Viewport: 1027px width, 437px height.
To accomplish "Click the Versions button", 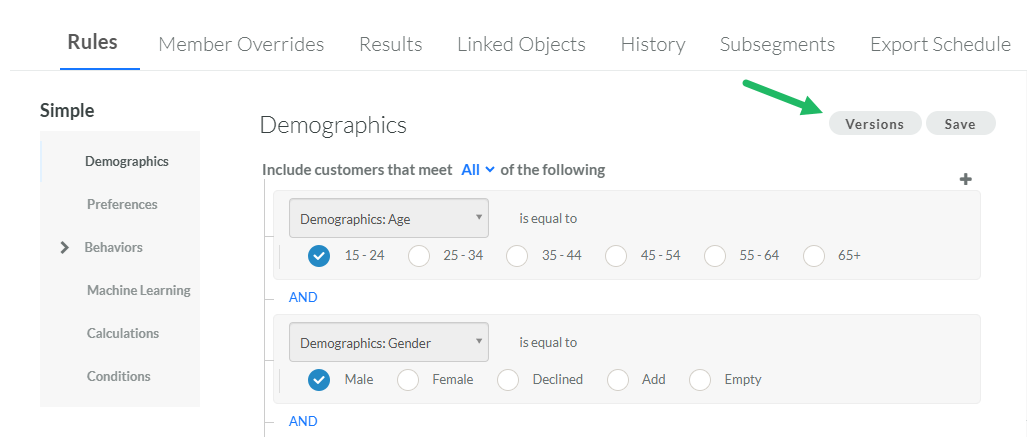I will click(x=875, y=124).
